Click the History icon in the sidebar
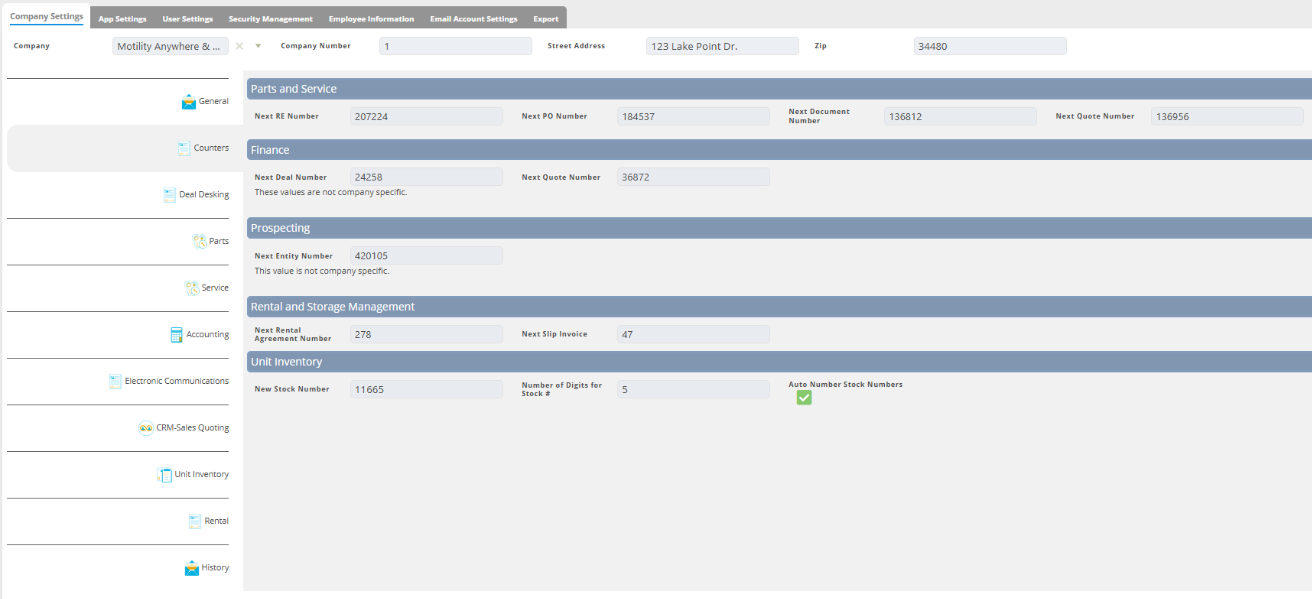The height and width of the screenshot is (599, 1312). coord(192,568)
